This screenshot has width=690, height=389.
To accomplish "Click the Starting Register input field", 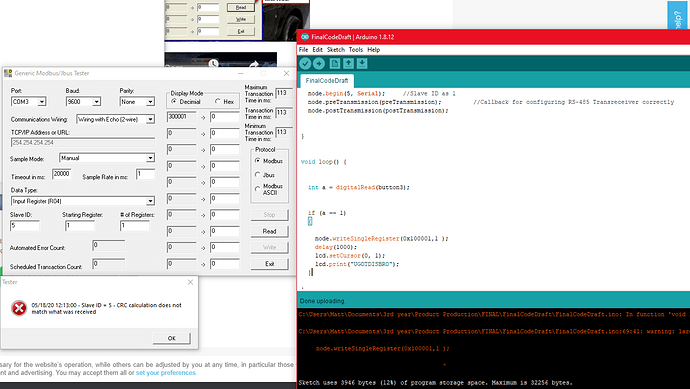I will [80, 226].
